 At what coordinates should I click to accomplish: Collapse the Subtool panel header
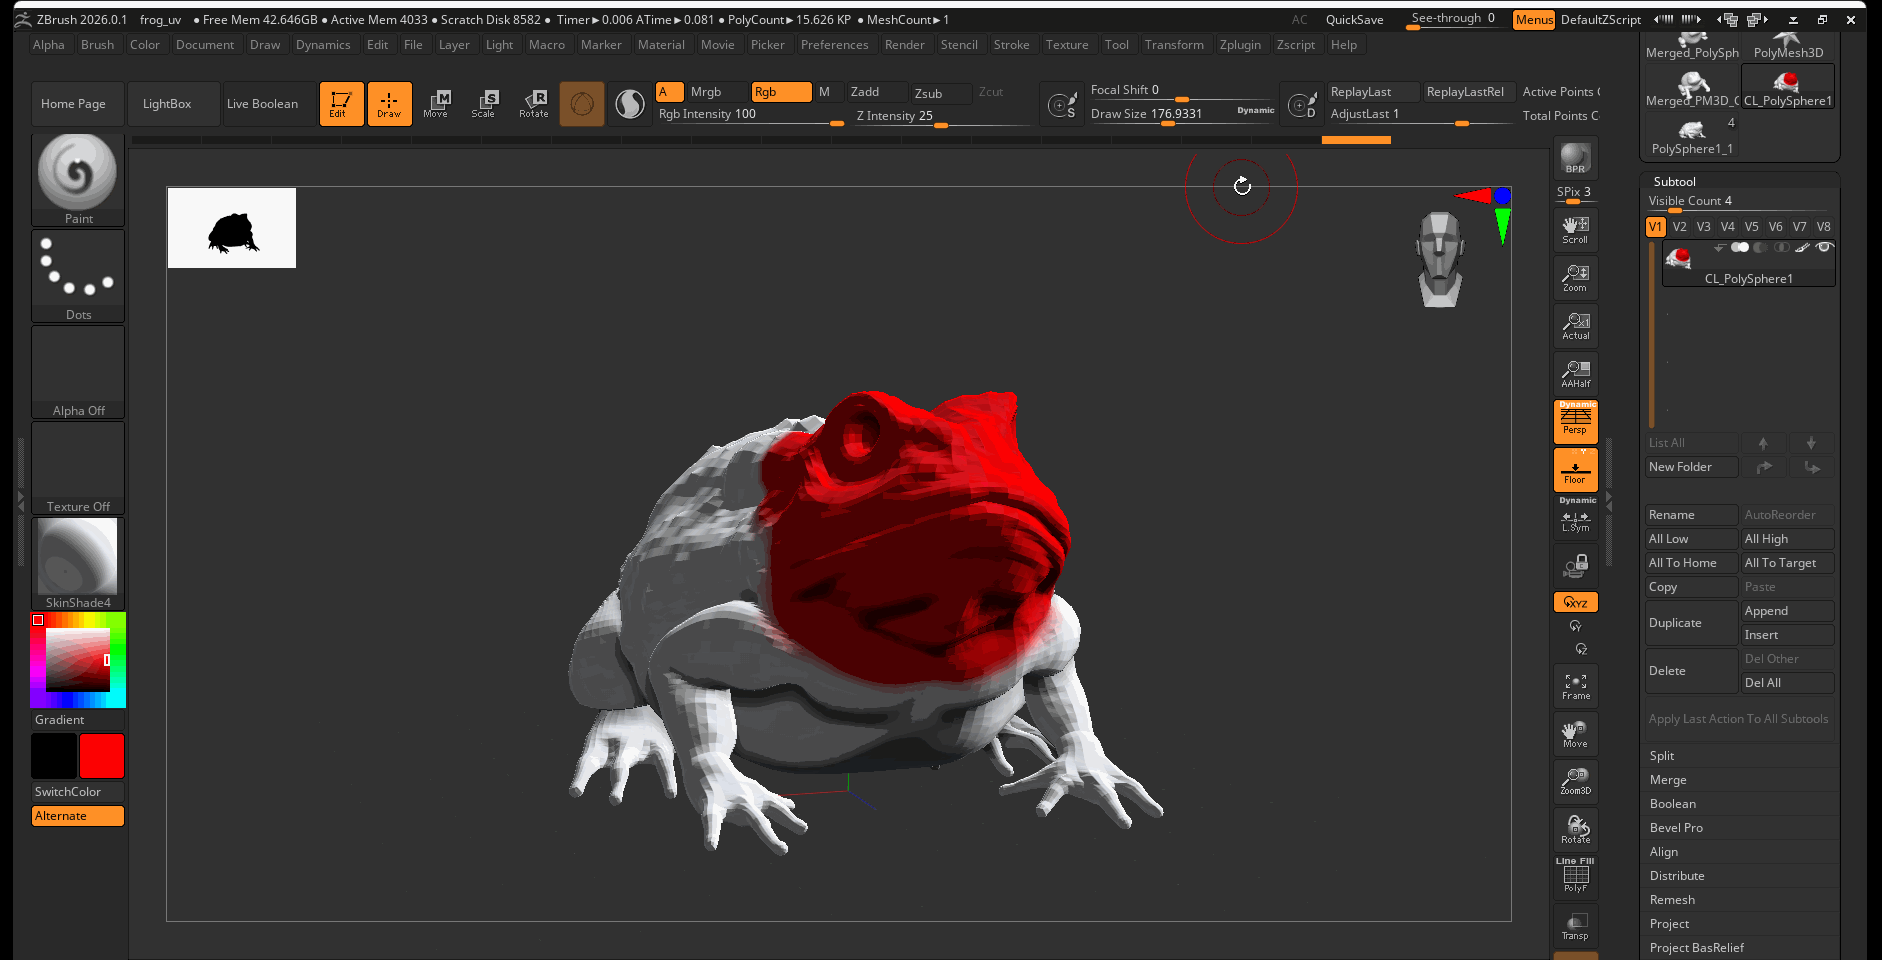point(1674,182)
